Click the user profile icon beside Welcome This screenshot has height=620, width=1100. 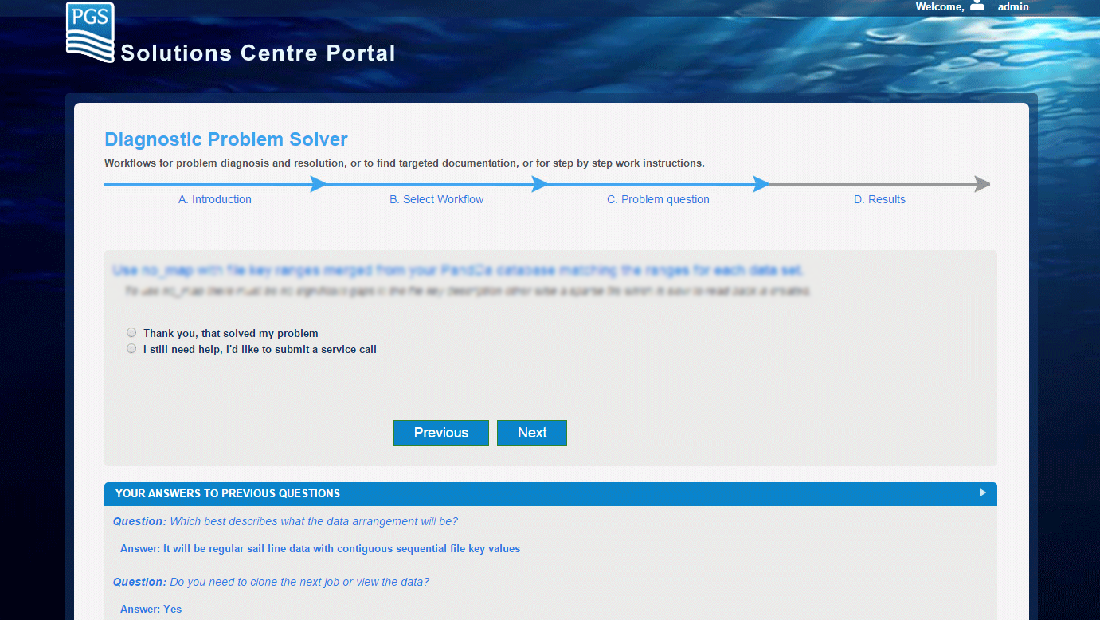[977, 6]
